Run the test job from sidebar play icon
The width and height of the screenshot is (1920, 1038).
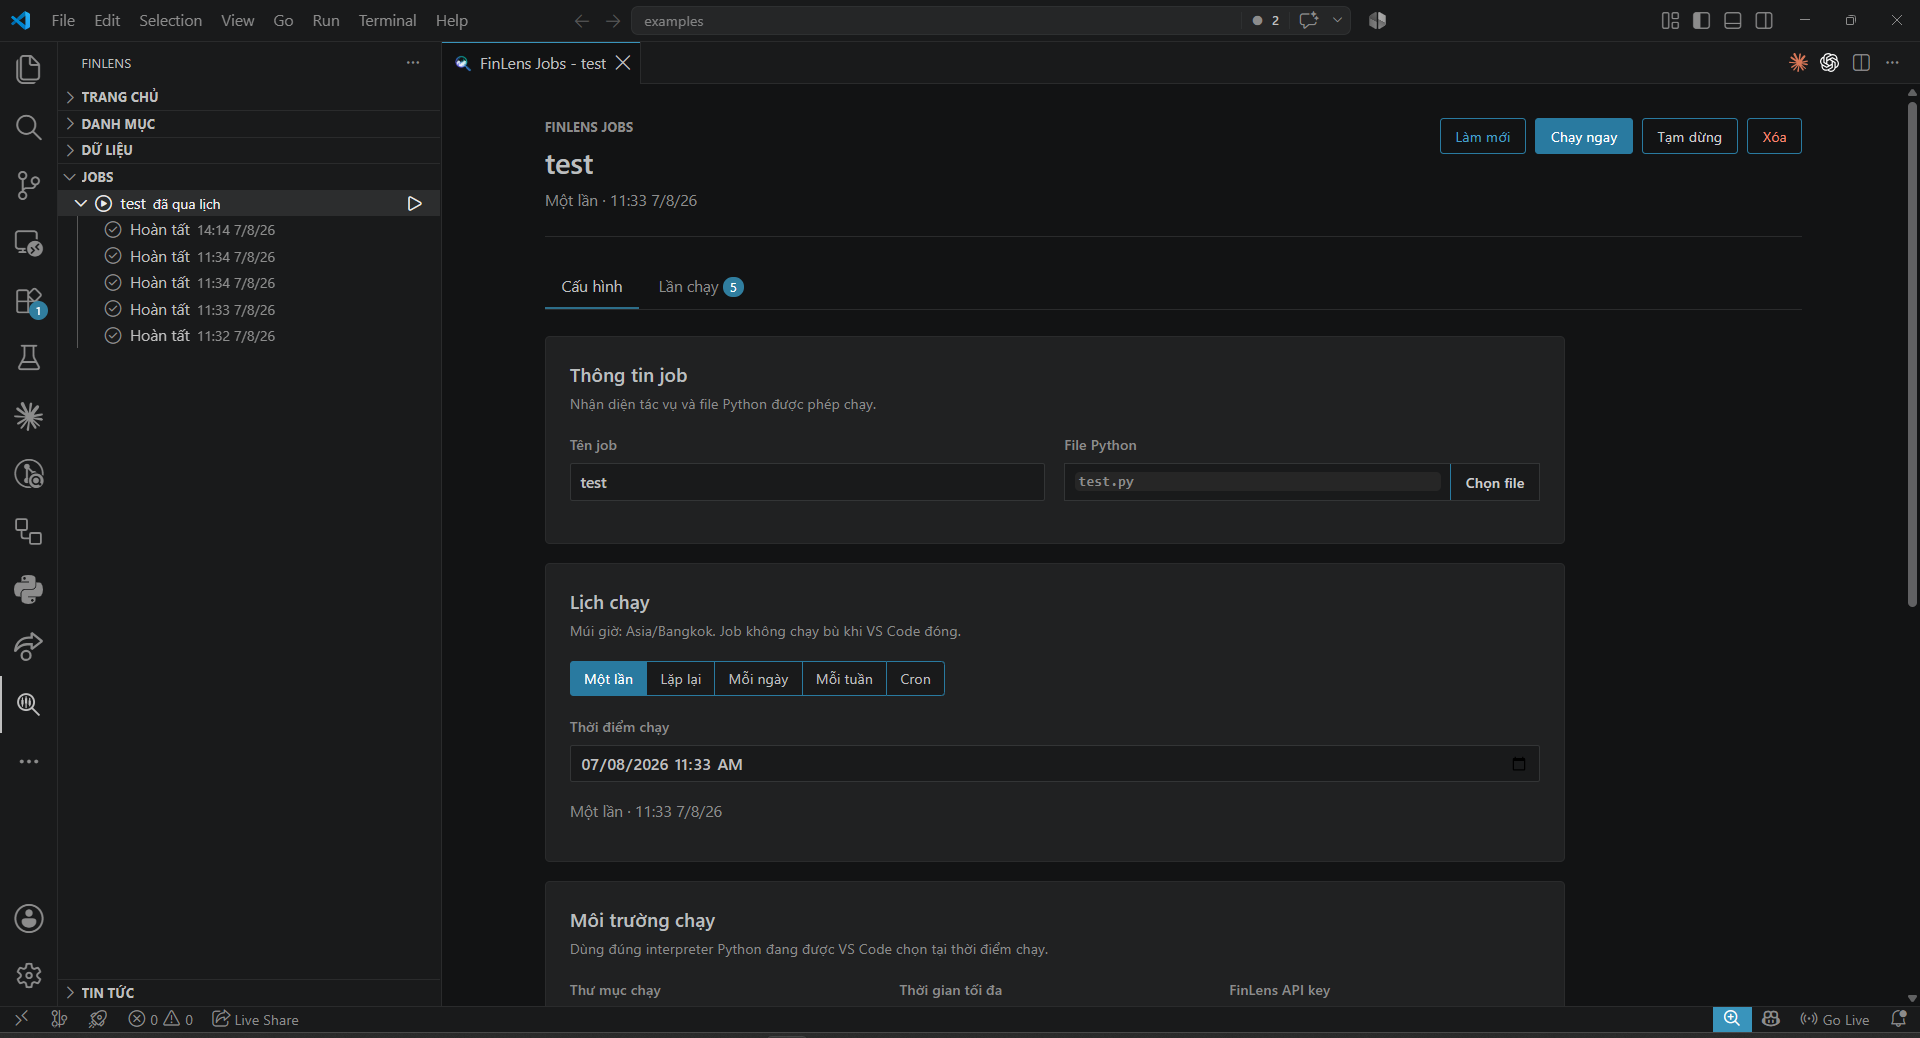[415, 204]
